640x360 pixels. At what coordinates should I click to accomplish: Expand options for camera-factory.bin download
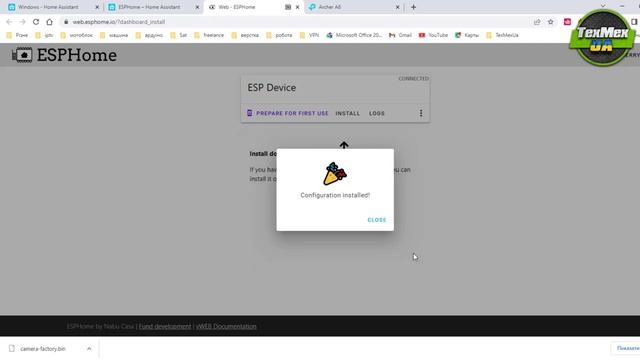[x=89, y=349]
